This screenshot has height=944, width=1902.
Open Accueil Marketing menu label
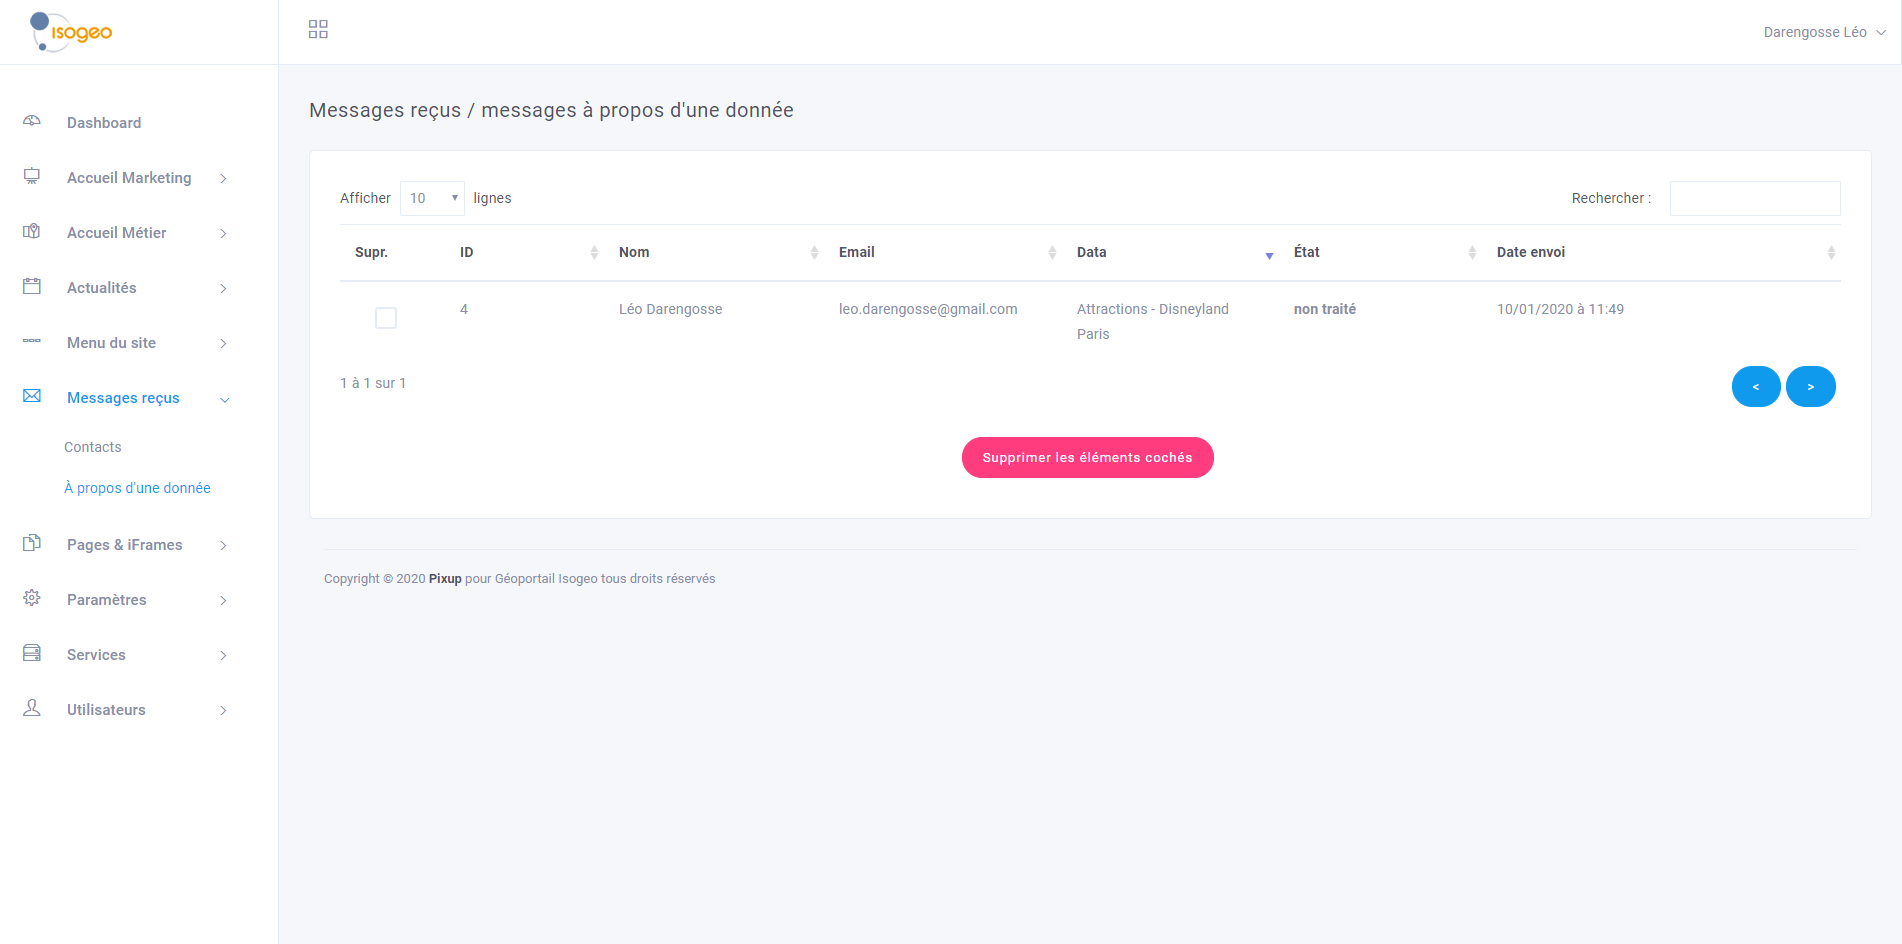click(129, 178)
